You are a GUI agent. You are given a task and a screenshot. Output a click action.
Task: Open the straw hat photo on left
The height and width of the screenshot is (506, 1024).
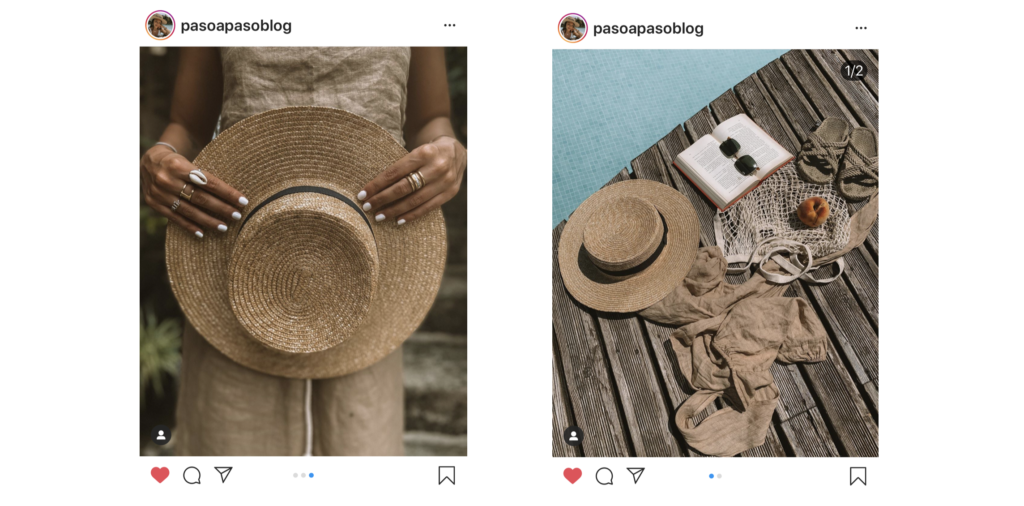(x=303, y=251)
